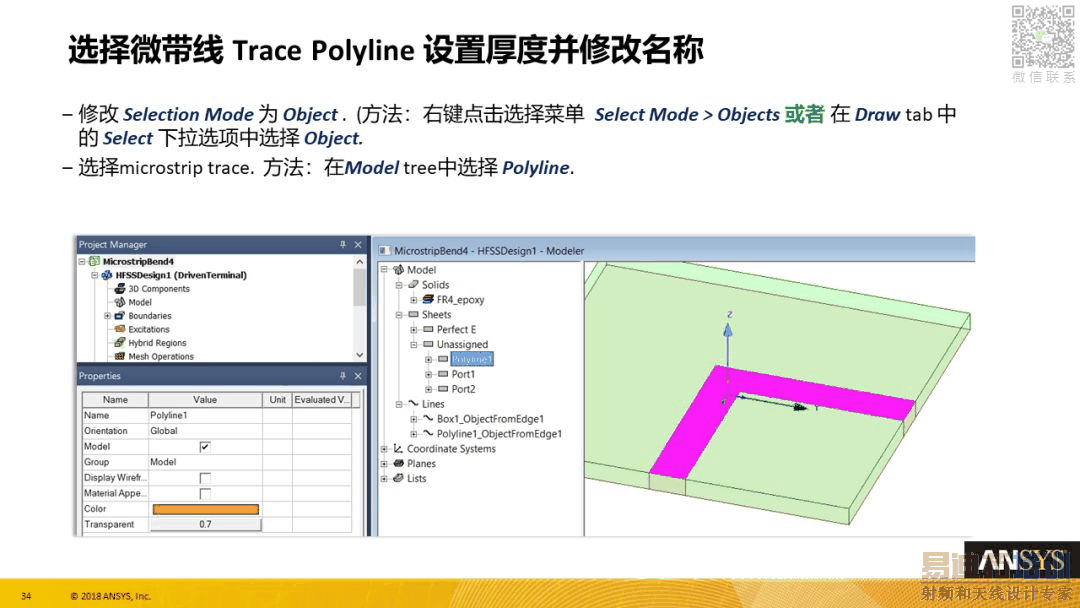Click the 3D Components icon

[120, 289]
